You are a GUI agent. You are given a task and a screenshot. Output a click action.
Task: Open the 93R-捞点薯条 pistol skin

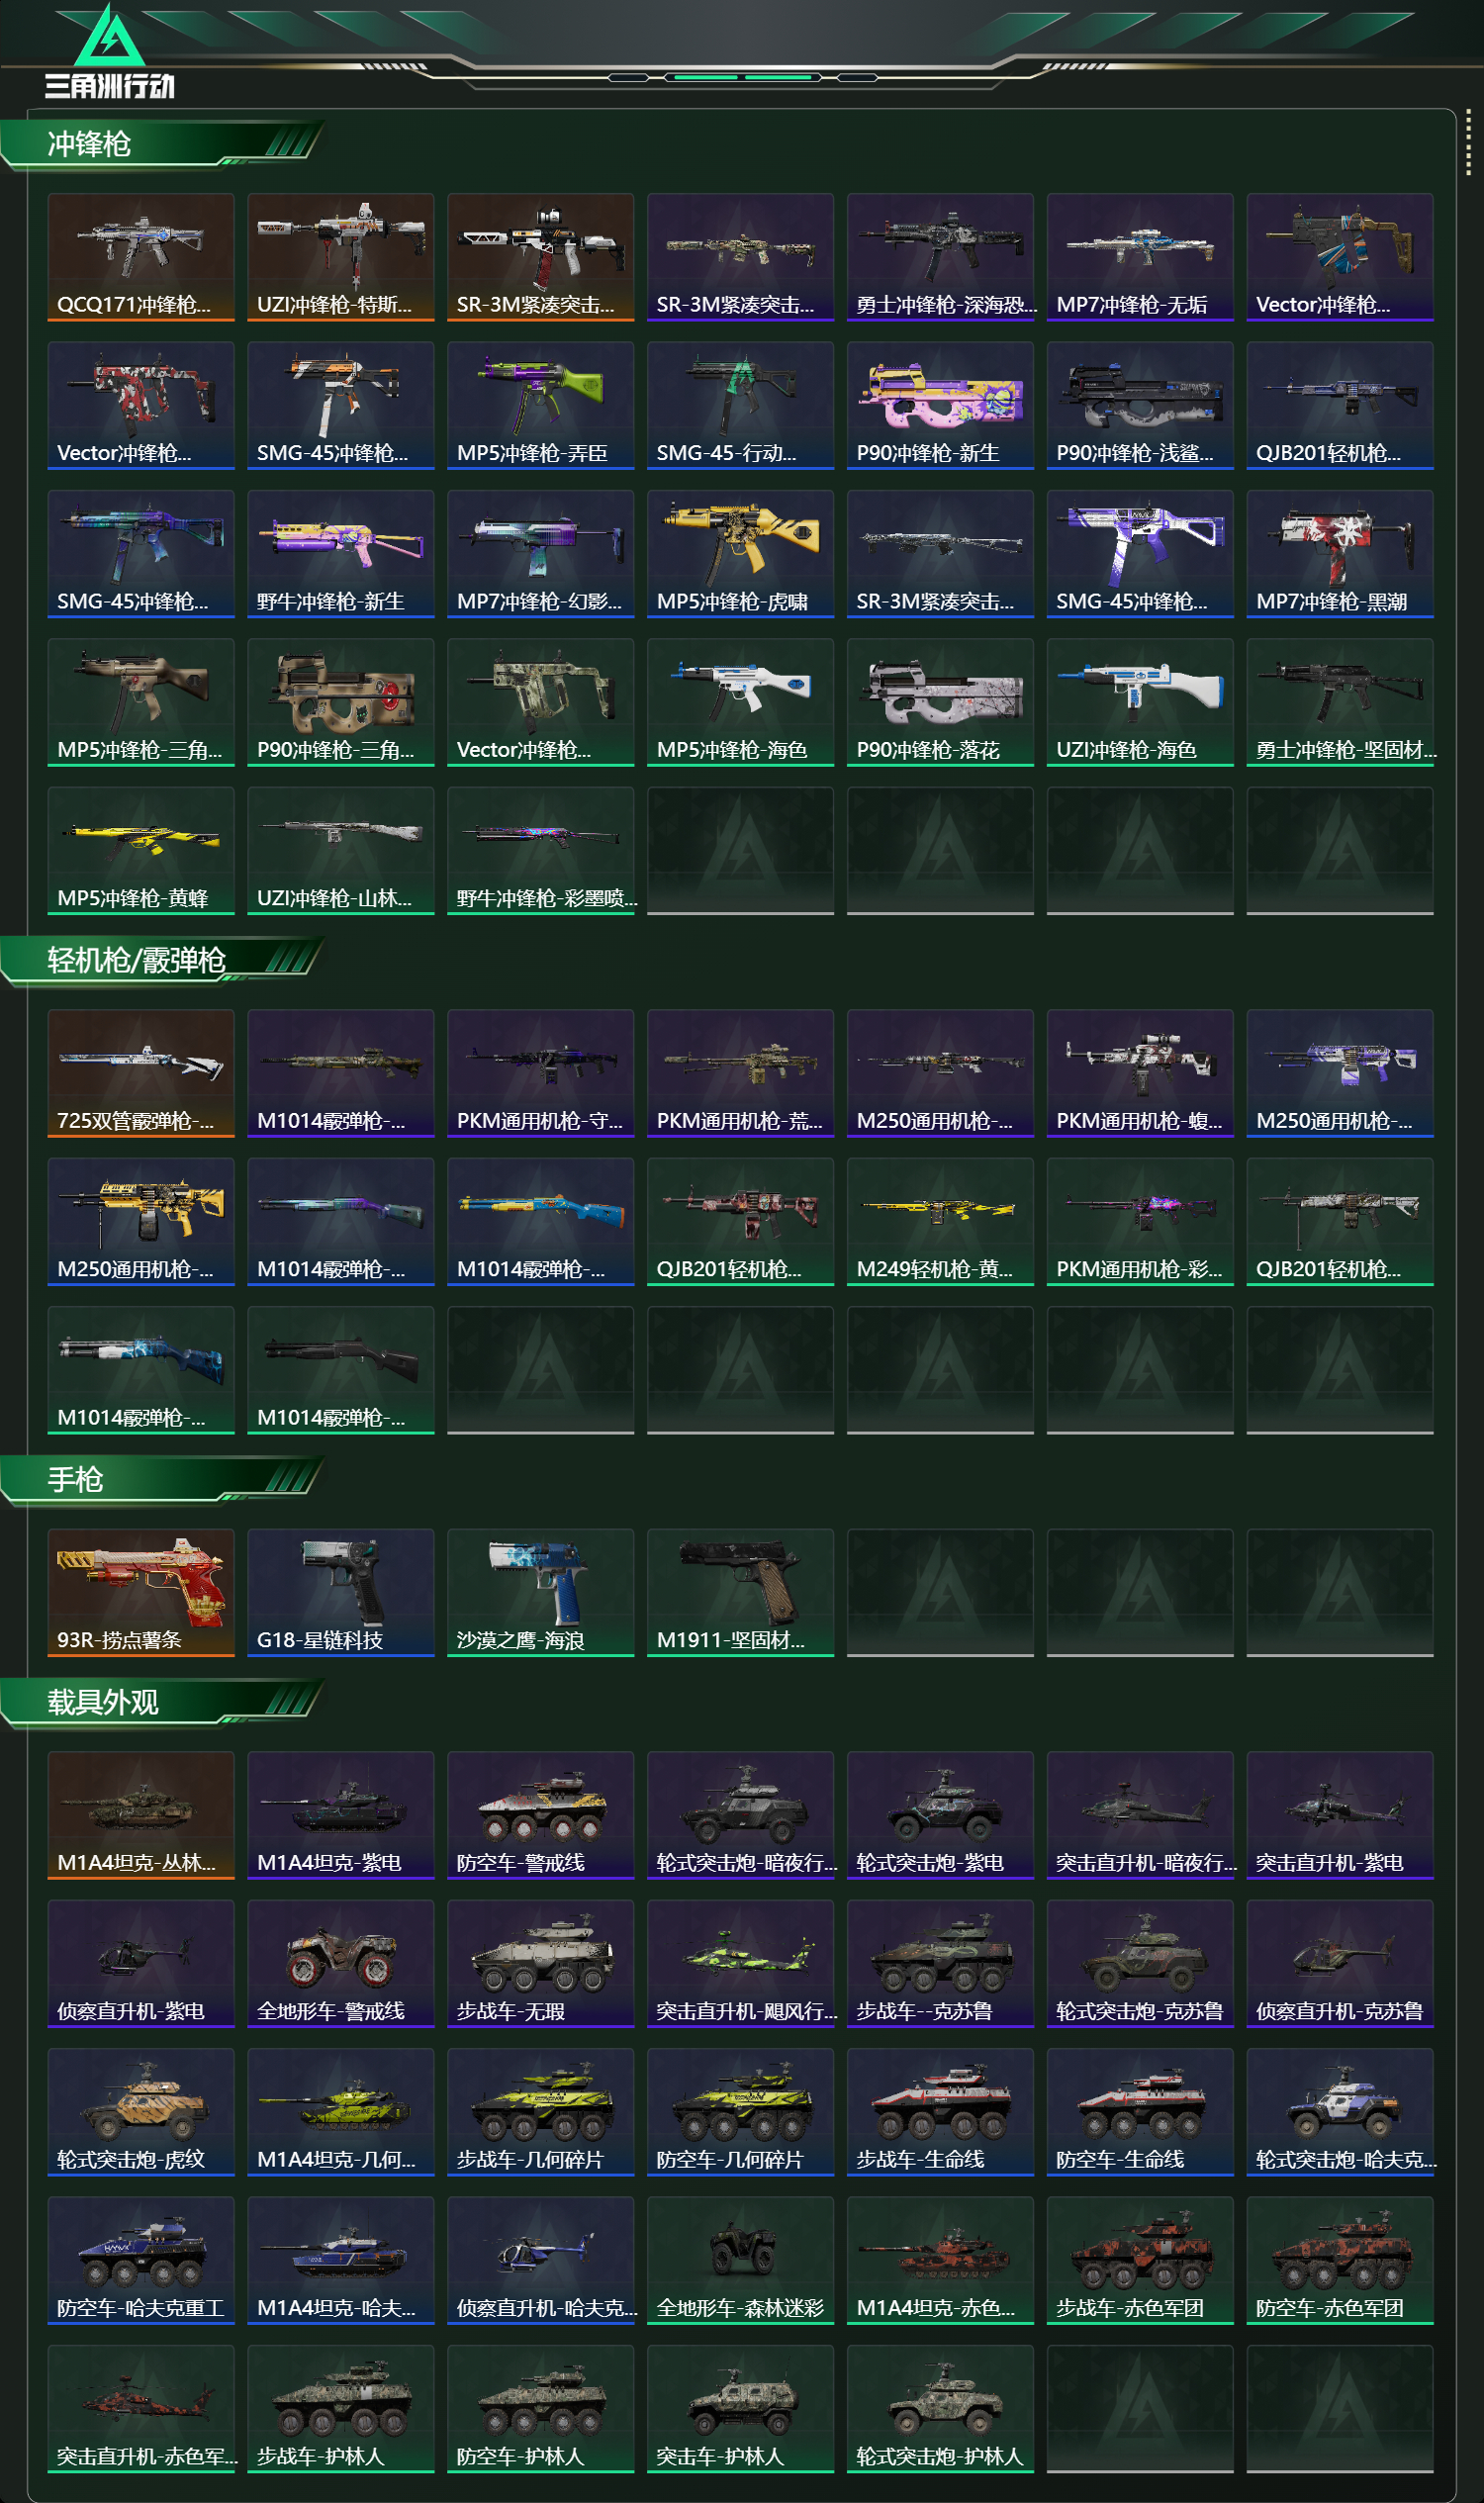[x=141, y=1593]
